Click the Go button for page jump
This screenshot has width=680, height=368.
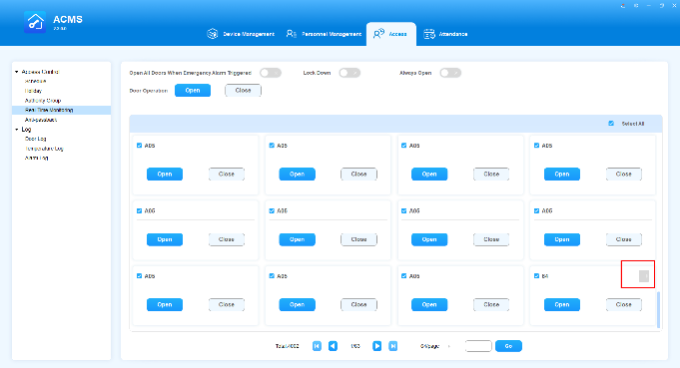coord(508,346)
